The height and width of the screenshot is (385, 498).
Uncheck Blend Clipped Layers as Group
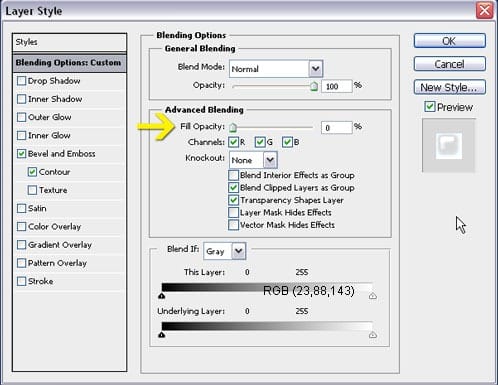tap(233, 188)
